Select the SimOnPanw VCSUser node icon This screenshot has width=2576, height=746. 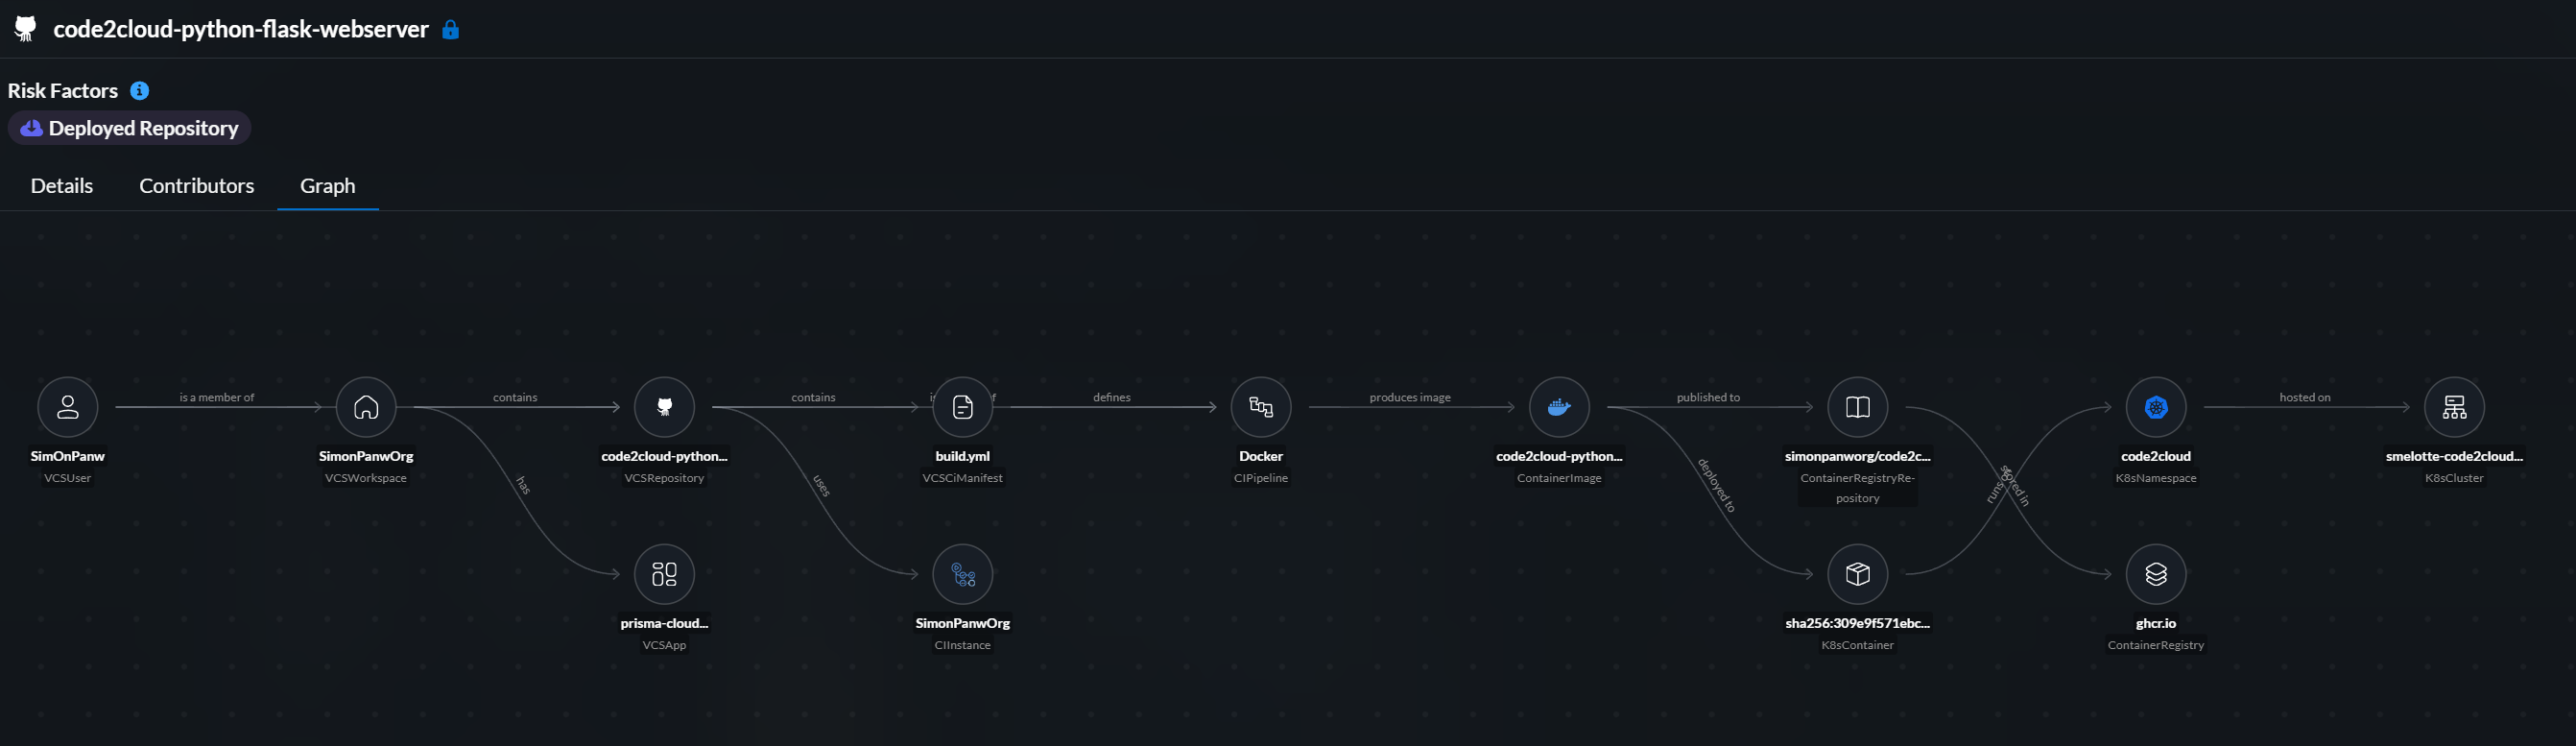67,407
